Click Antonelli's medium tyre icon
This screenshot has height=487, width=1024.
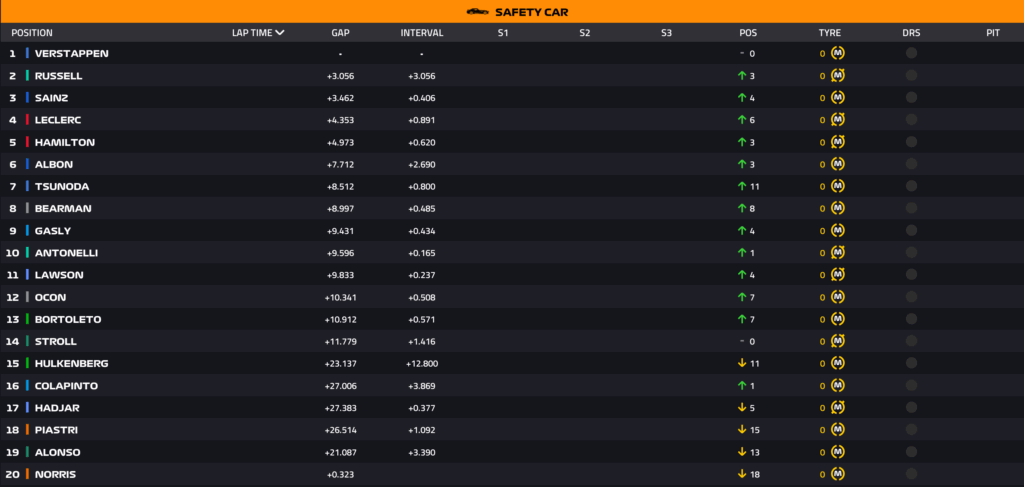click(837, 253)
